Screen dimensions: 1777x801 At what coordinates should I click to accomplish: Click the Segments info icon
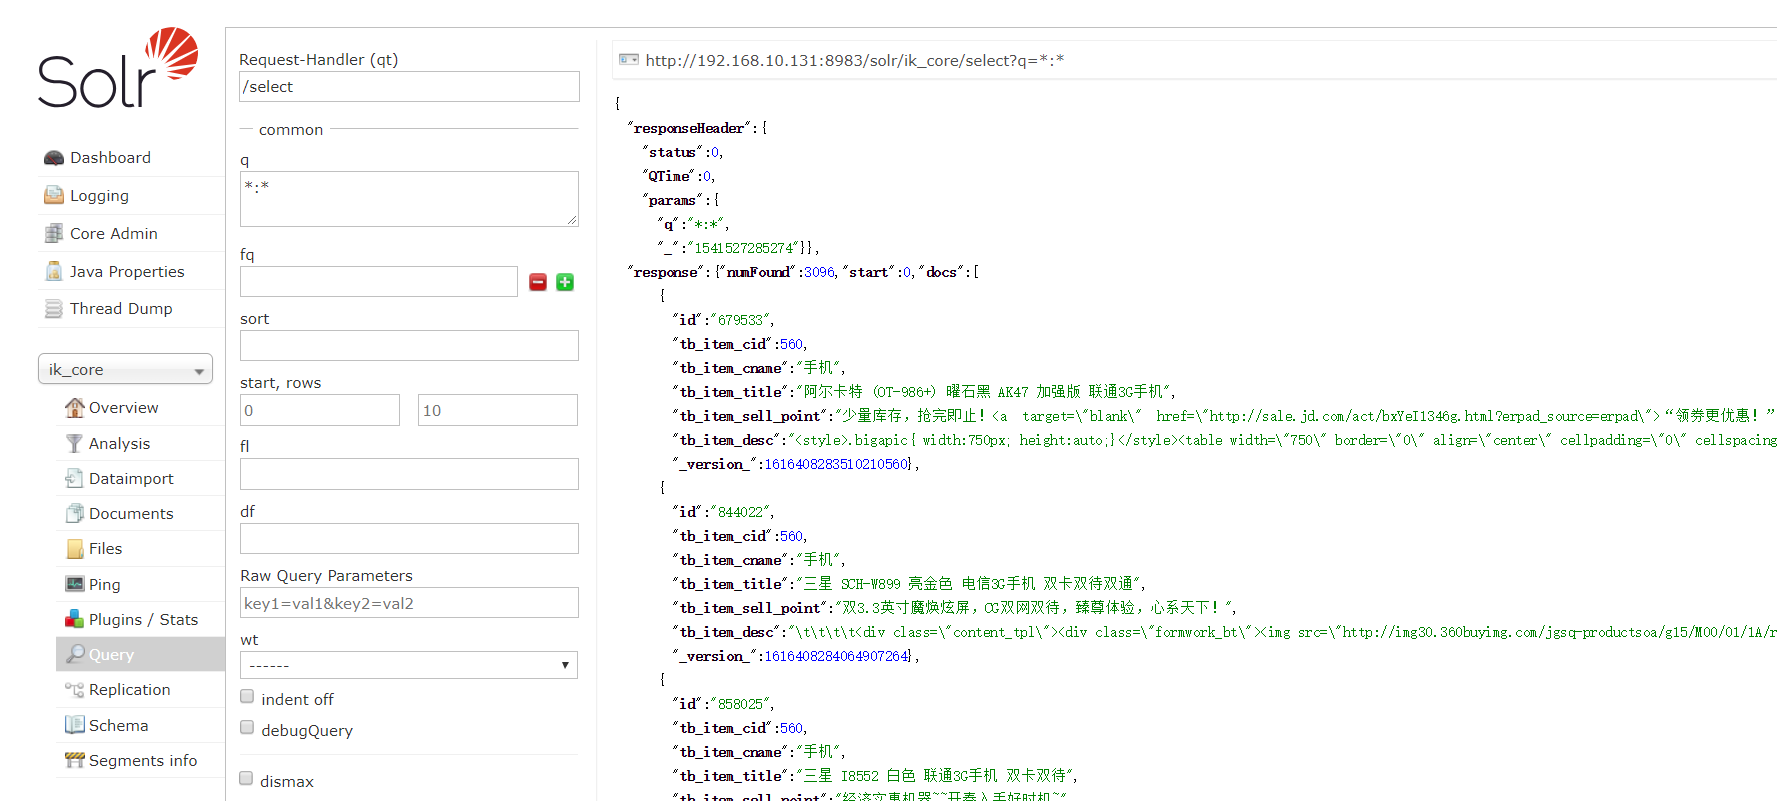point(75,760)
